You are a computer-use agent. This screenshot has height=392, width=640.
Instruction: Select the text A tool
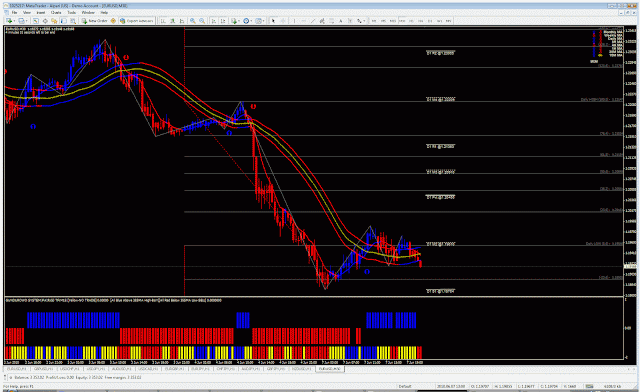341,21
